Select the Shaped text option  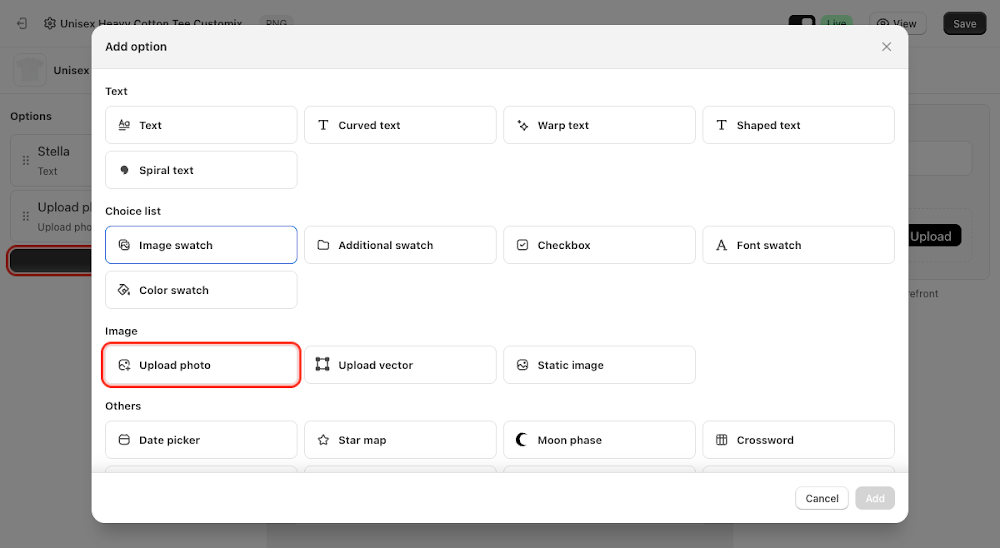(x=798, y=125)
